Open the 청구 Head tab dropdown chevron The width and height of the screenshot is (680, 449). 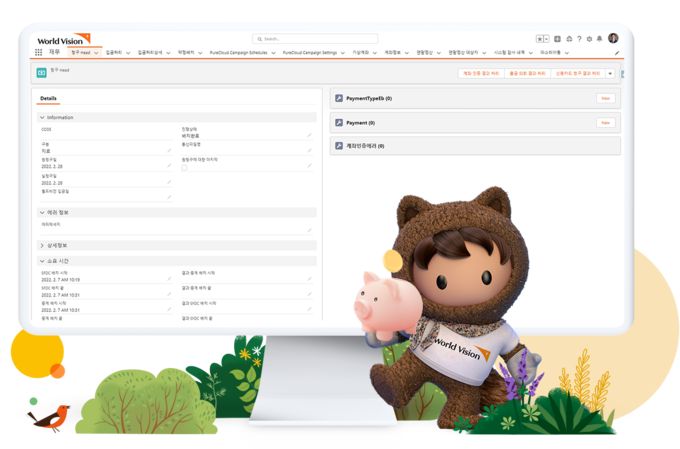(x=96, y=53)
